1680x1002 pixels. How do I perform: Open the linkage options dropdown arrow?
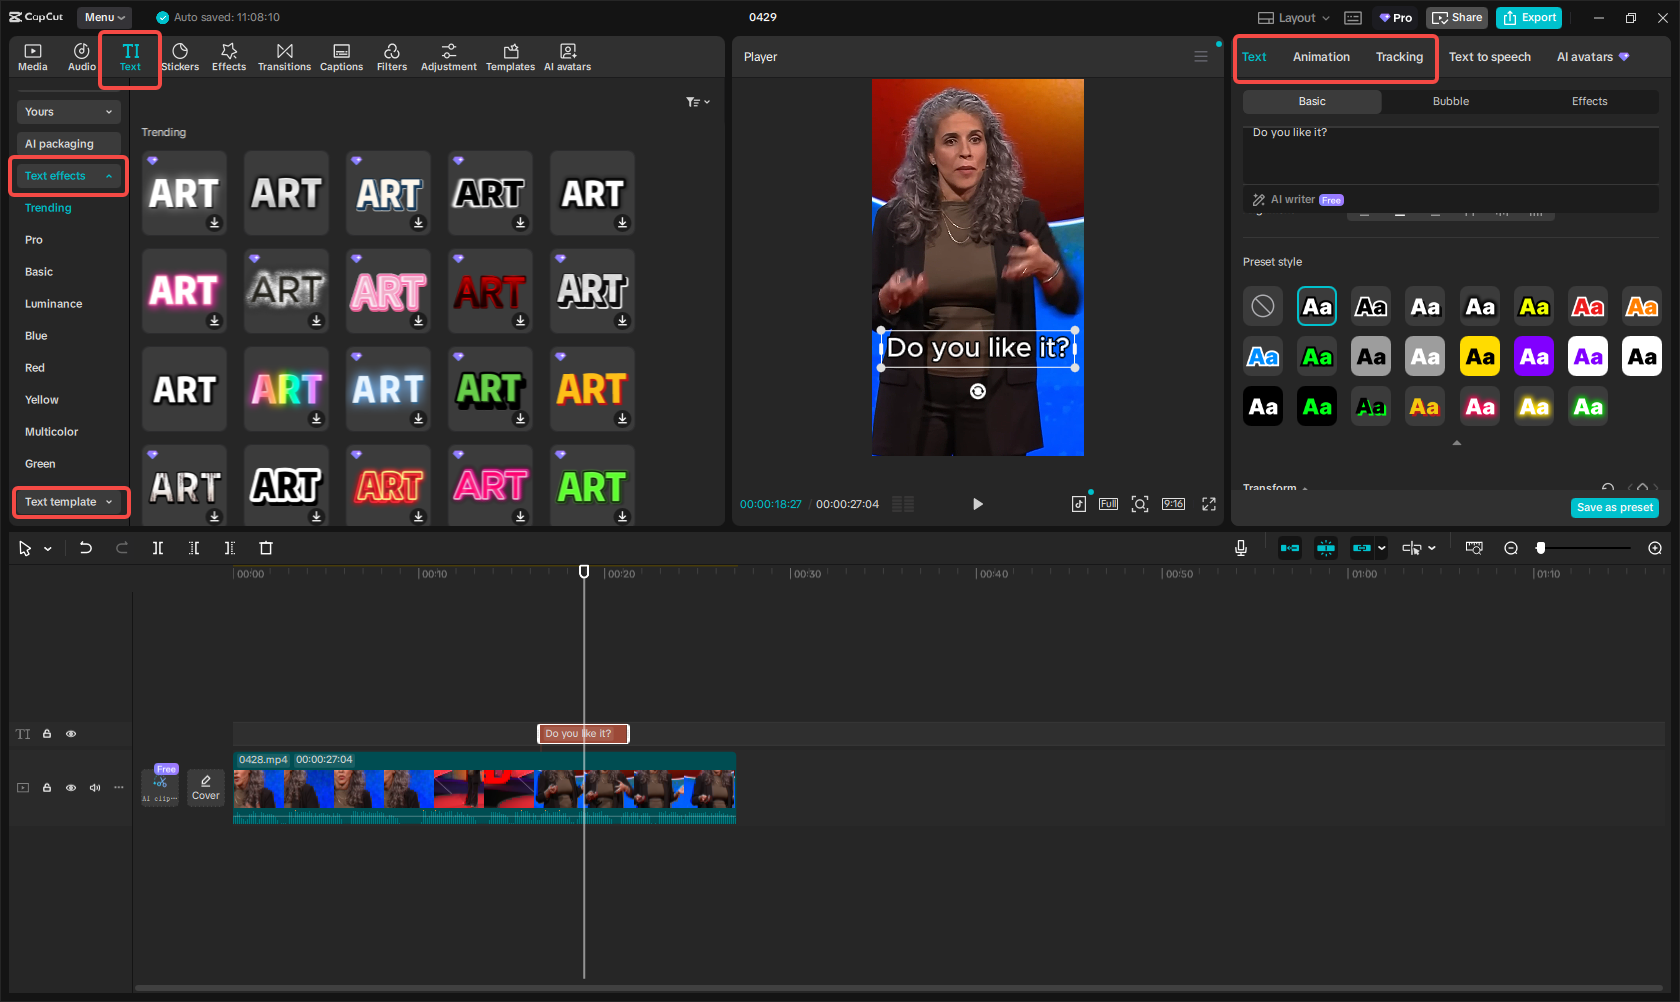point(1382,548)
